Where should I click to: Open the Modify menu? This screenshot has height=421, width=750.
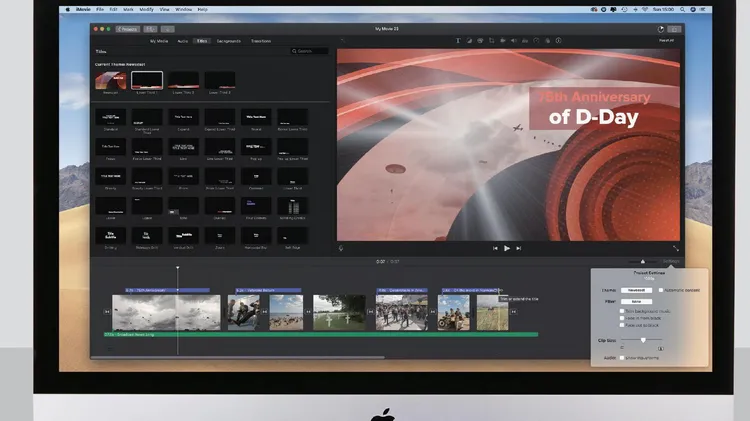[x=146, y=10]
